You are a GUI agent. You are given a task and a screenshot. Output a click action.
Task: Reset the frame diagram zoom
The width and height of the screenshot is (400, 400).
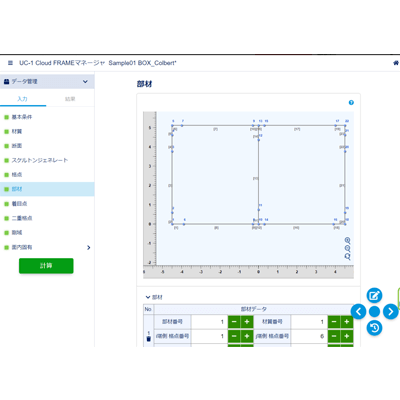click(347, 256)
